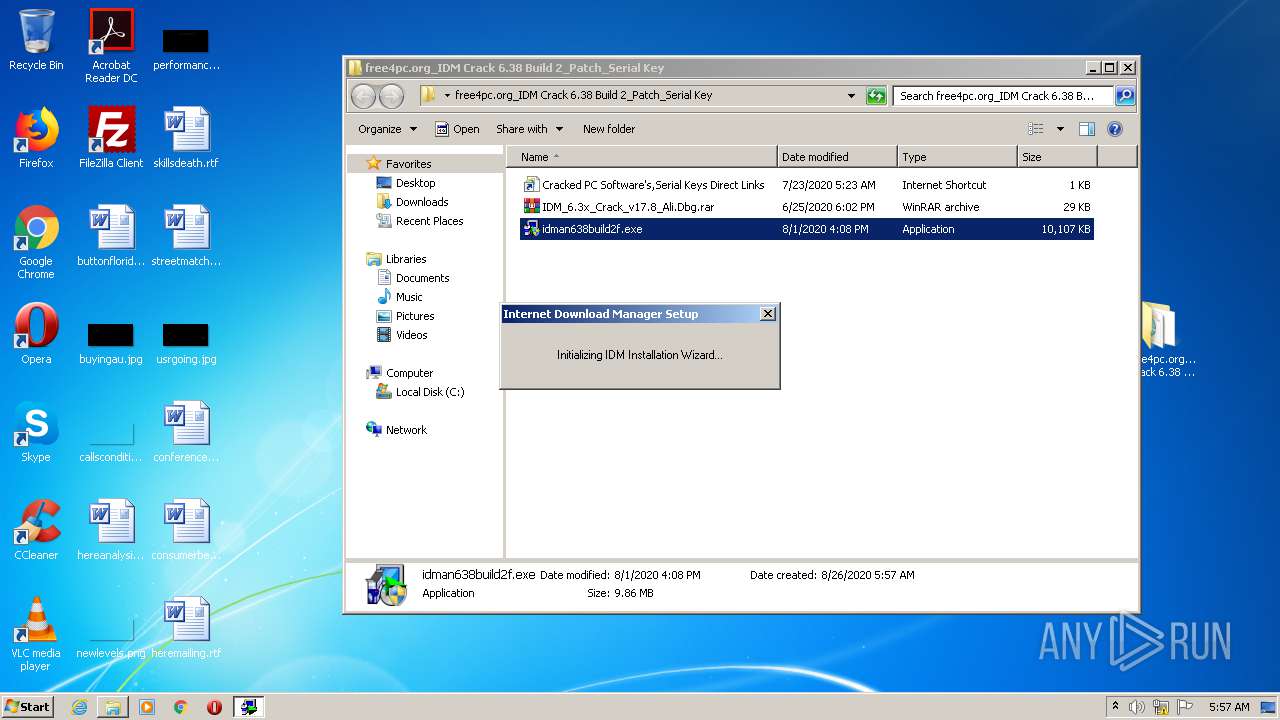Open FileZilla Client desktop shortcut
This screenshot has height=720, width=1280.
[111, 138]
